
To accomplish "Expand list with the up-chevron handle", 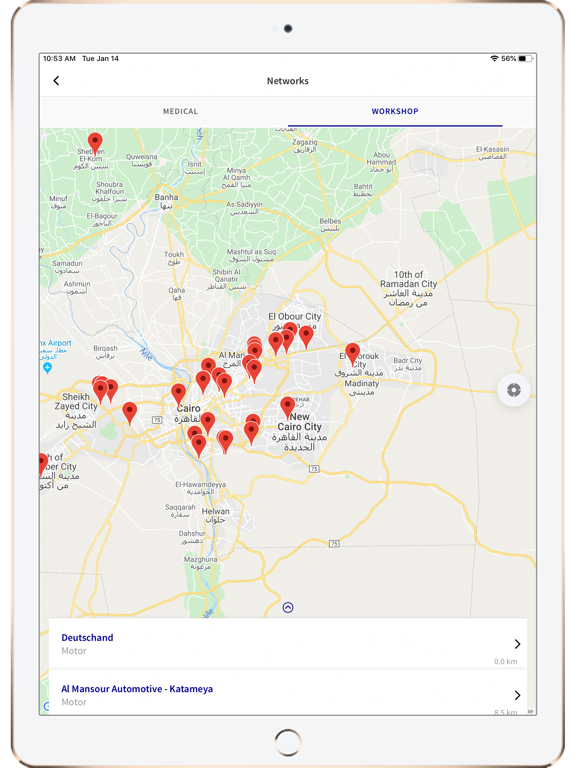I will click(x=288, y=607).
